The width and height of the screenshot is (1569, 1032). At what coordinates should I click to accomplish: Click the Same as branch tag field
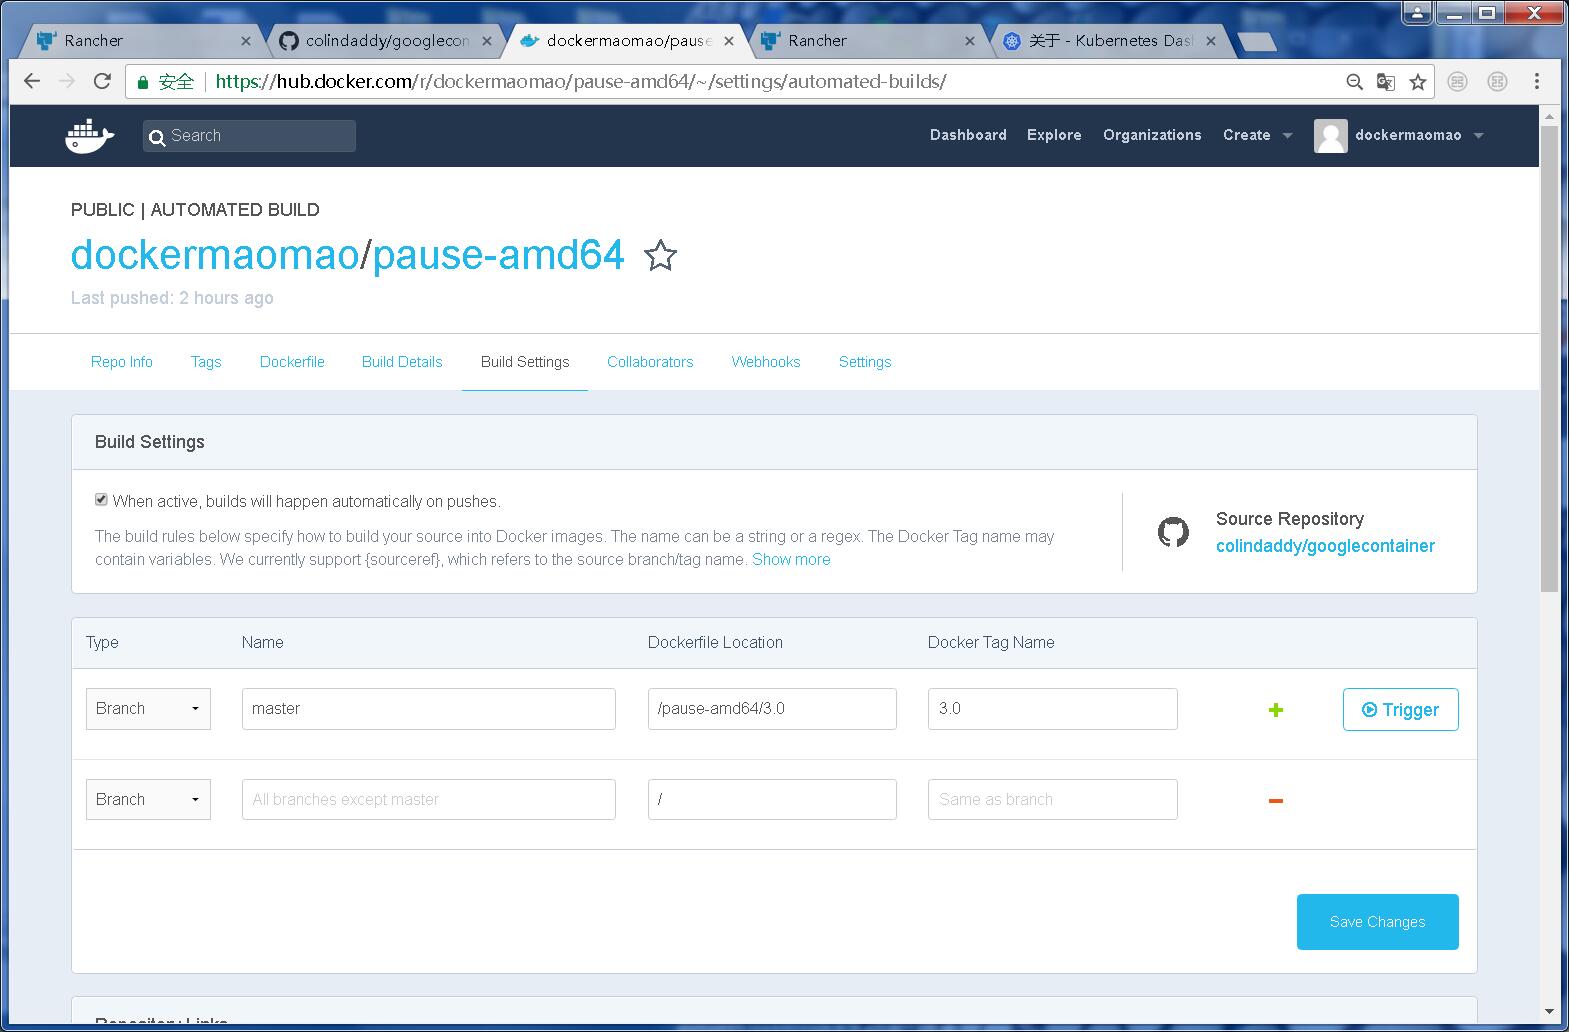(x=1052, y=800)
